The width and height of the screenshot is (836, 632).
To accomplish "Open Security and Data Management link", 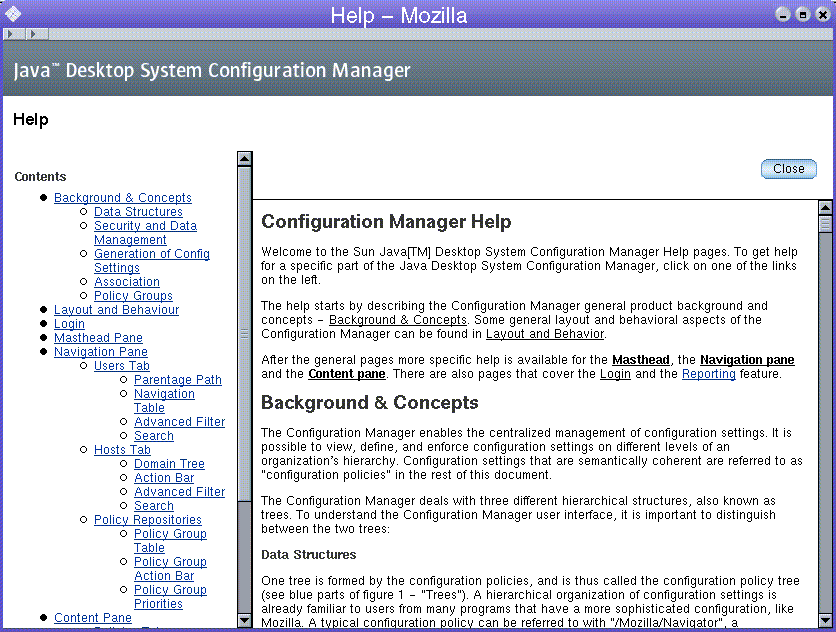I will click(145, 233).
